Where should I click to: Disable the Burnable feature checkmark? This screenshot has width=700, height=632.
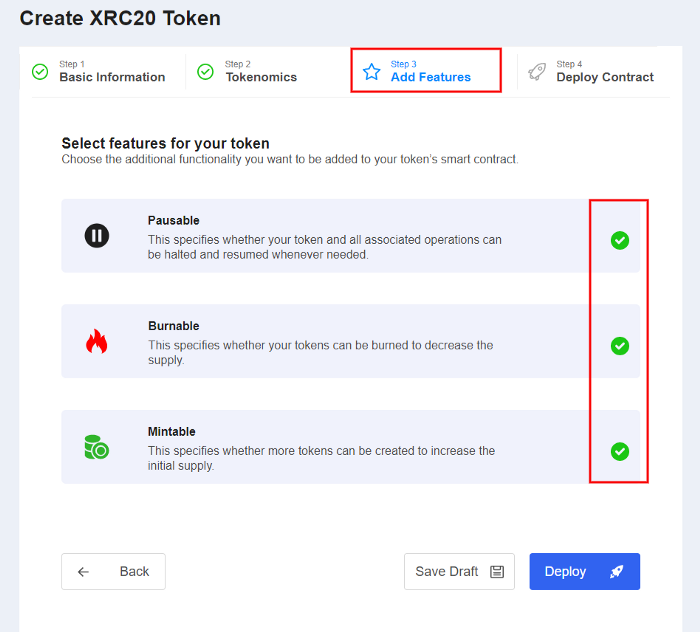(620, 346)
